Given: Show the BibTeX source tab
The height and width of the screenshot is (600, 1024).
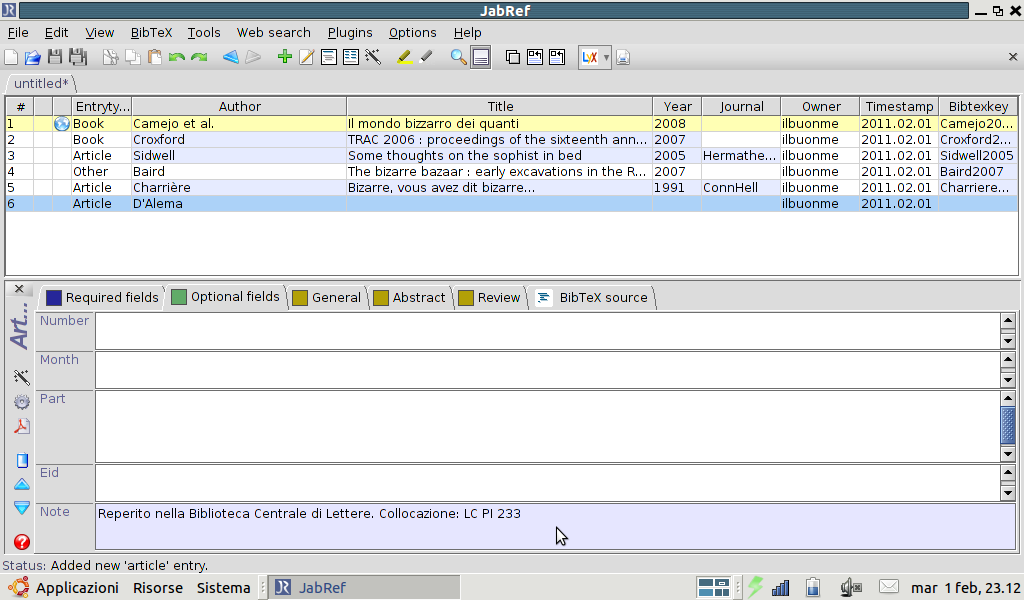Looking at the screenshot, I should pos(592,298).
